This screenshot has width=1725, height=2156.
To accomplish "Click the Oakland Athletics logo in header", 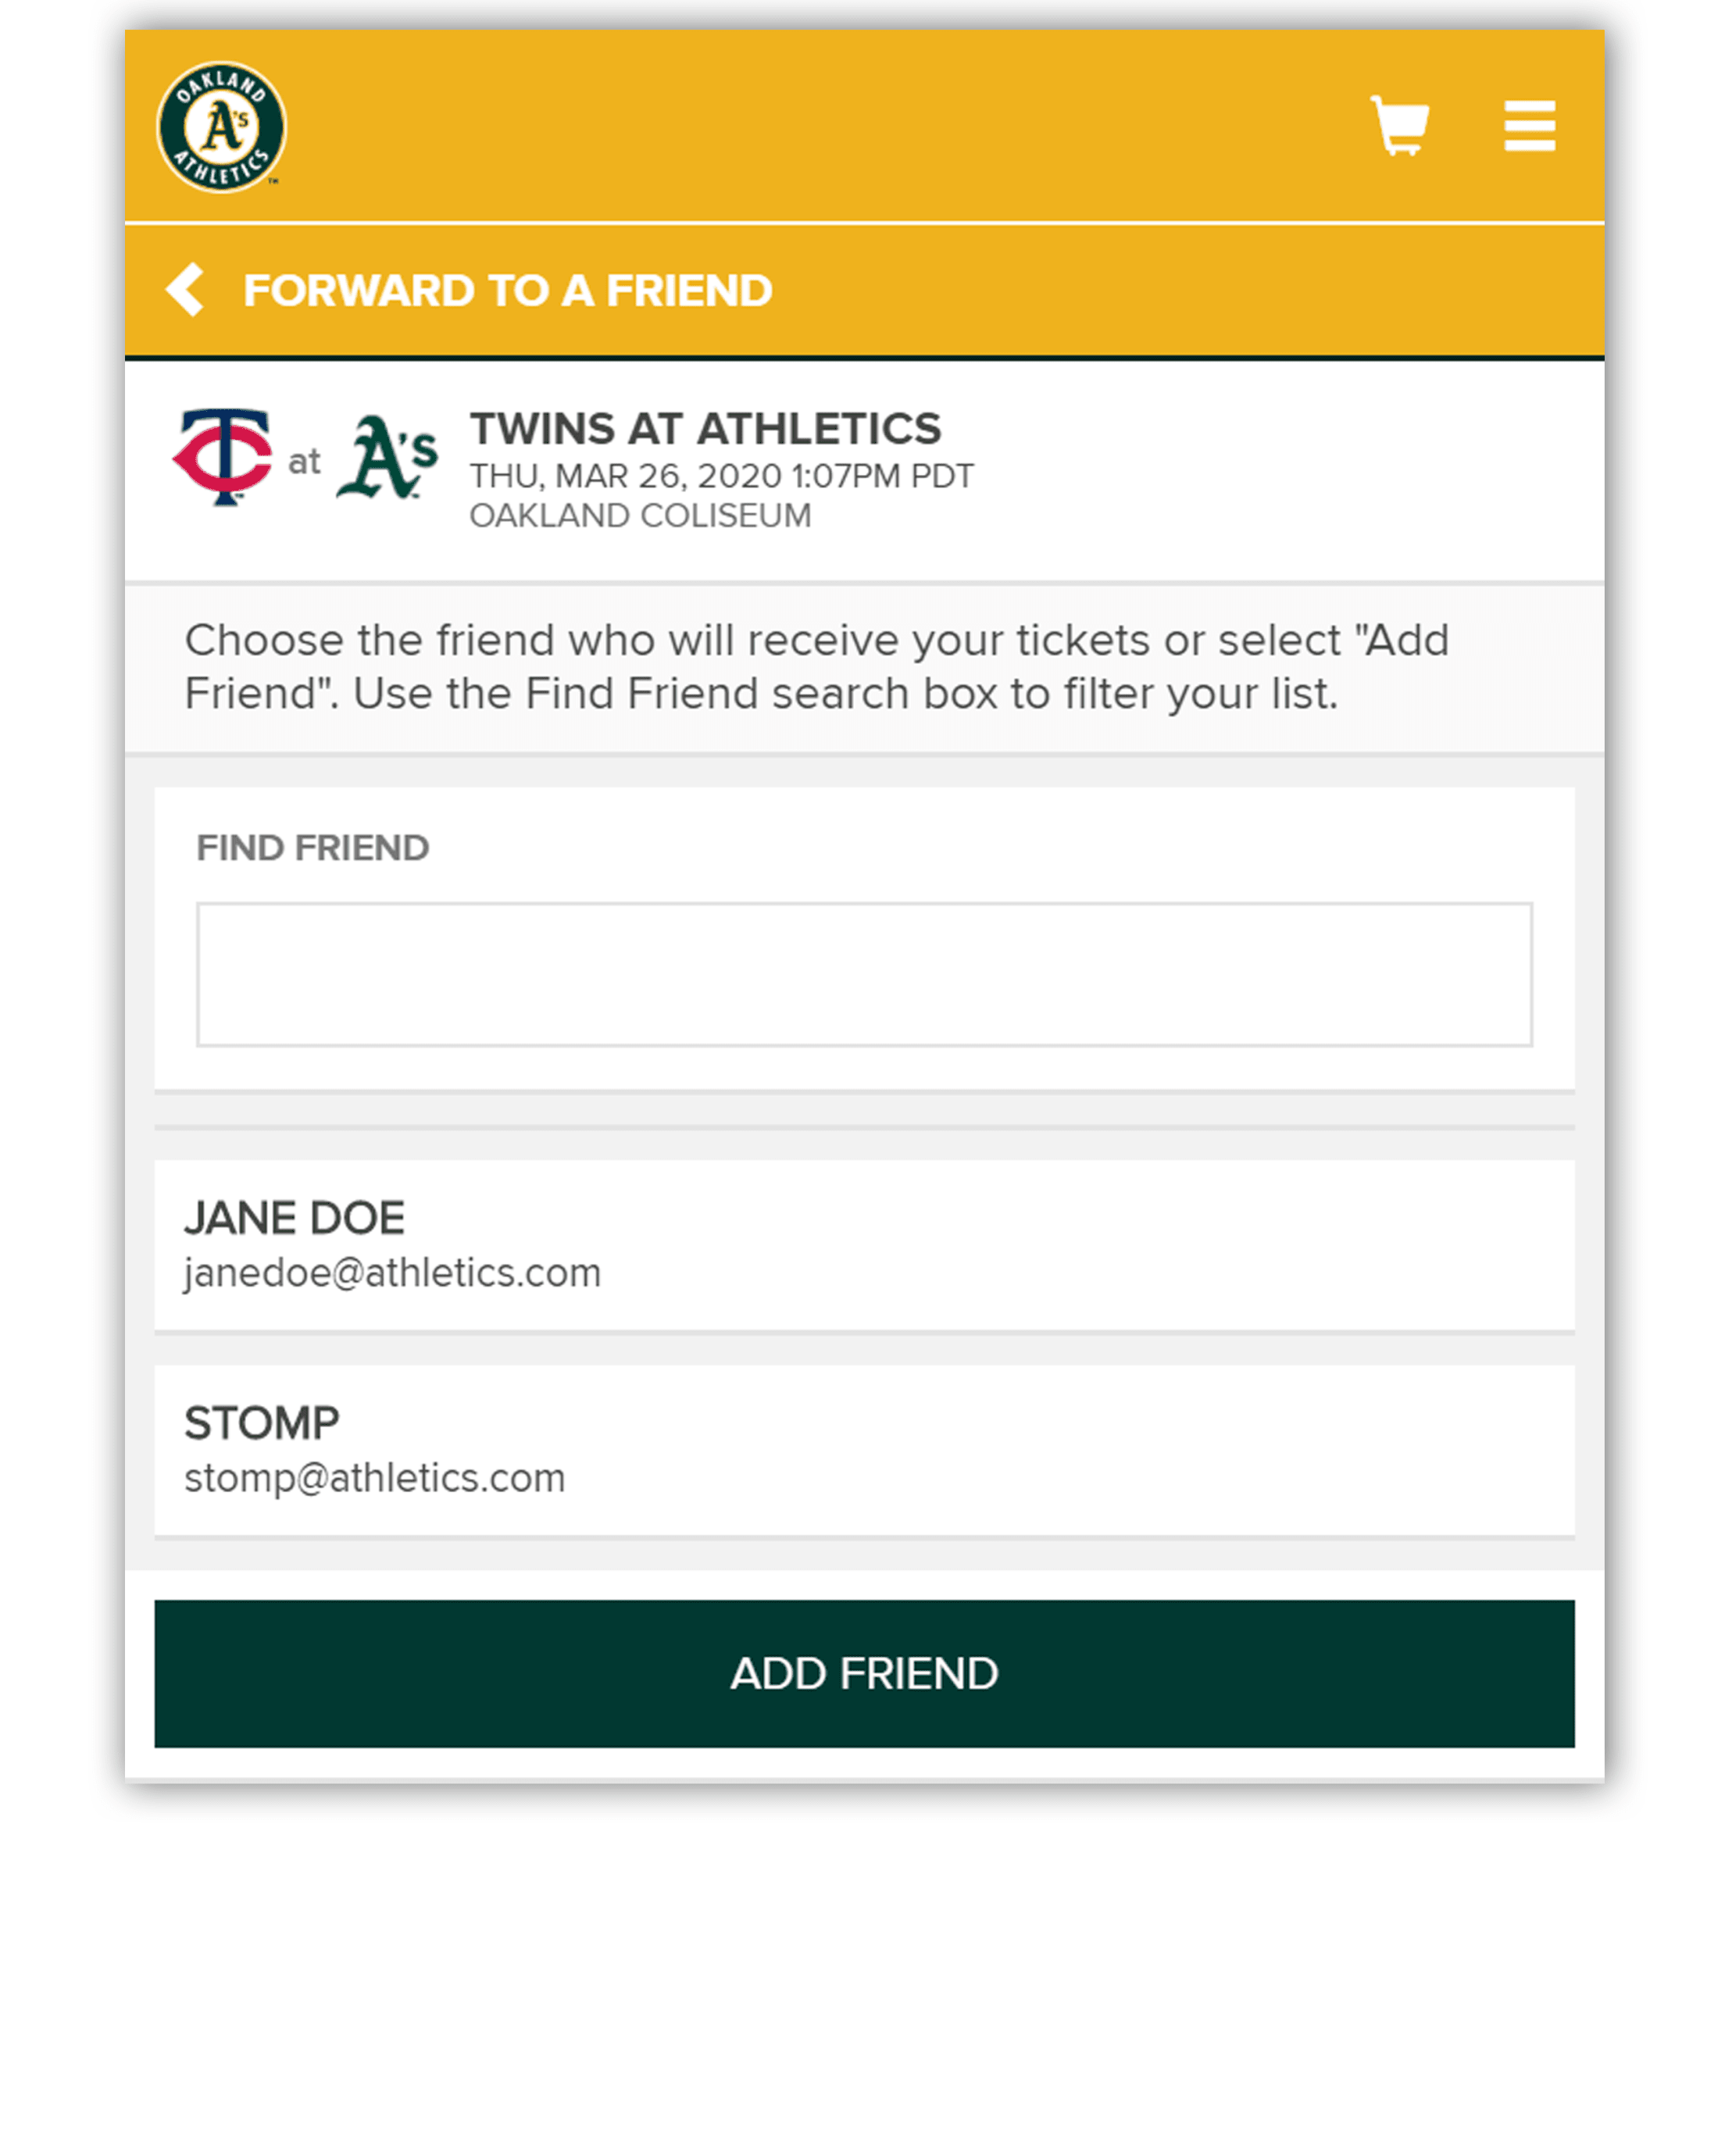I will (x=221, y=127).
